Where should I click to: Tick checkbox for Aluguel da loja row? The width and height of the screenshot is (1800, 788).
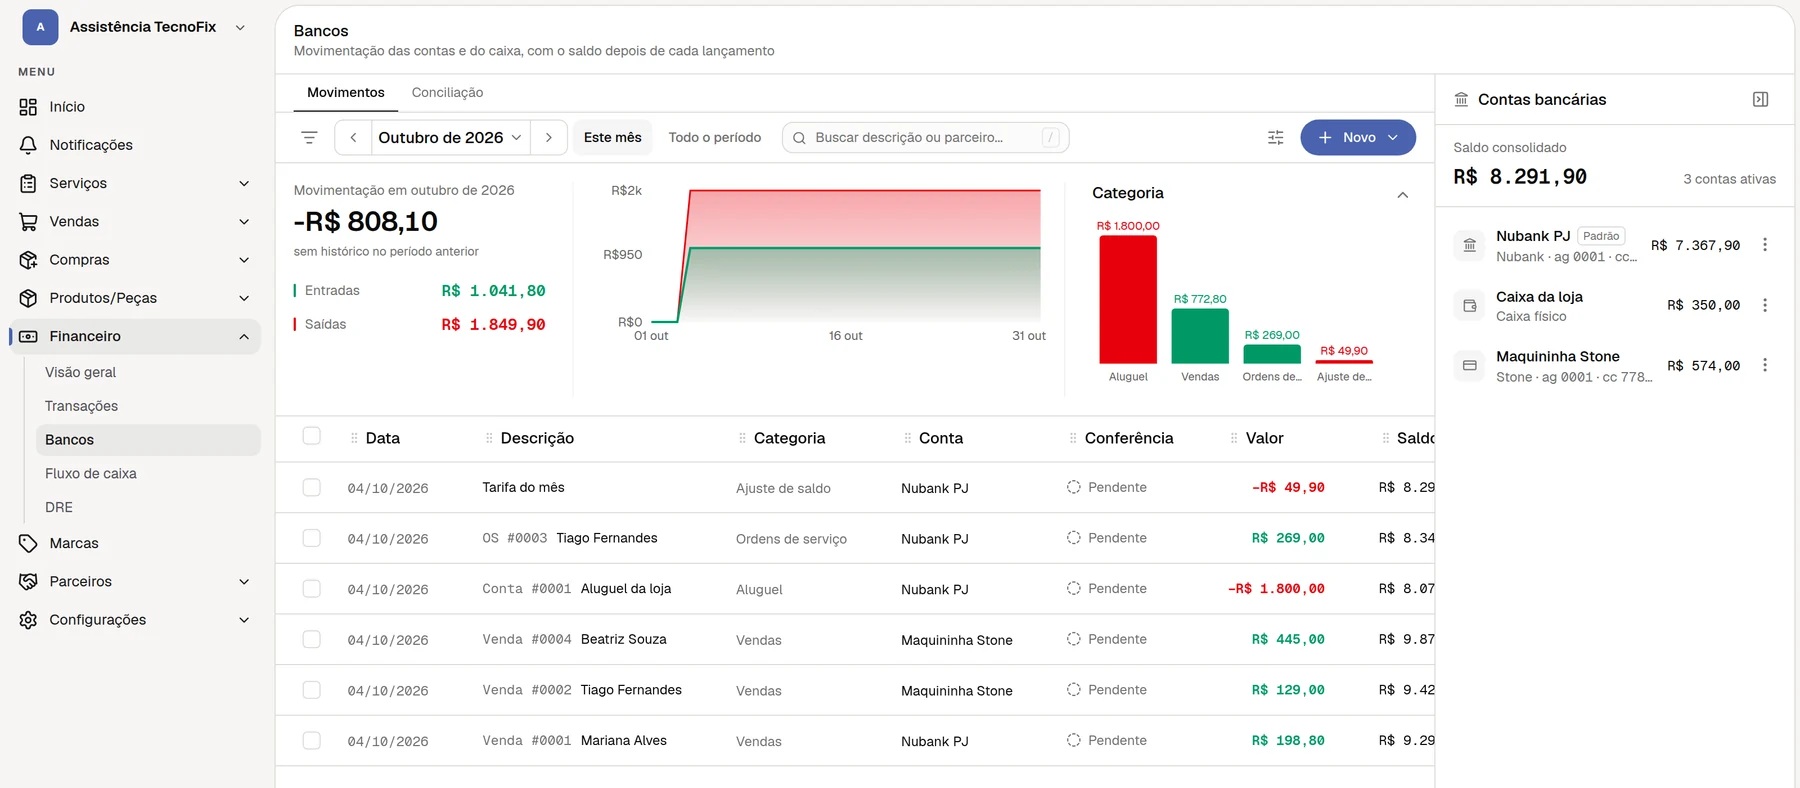point(312,589)
